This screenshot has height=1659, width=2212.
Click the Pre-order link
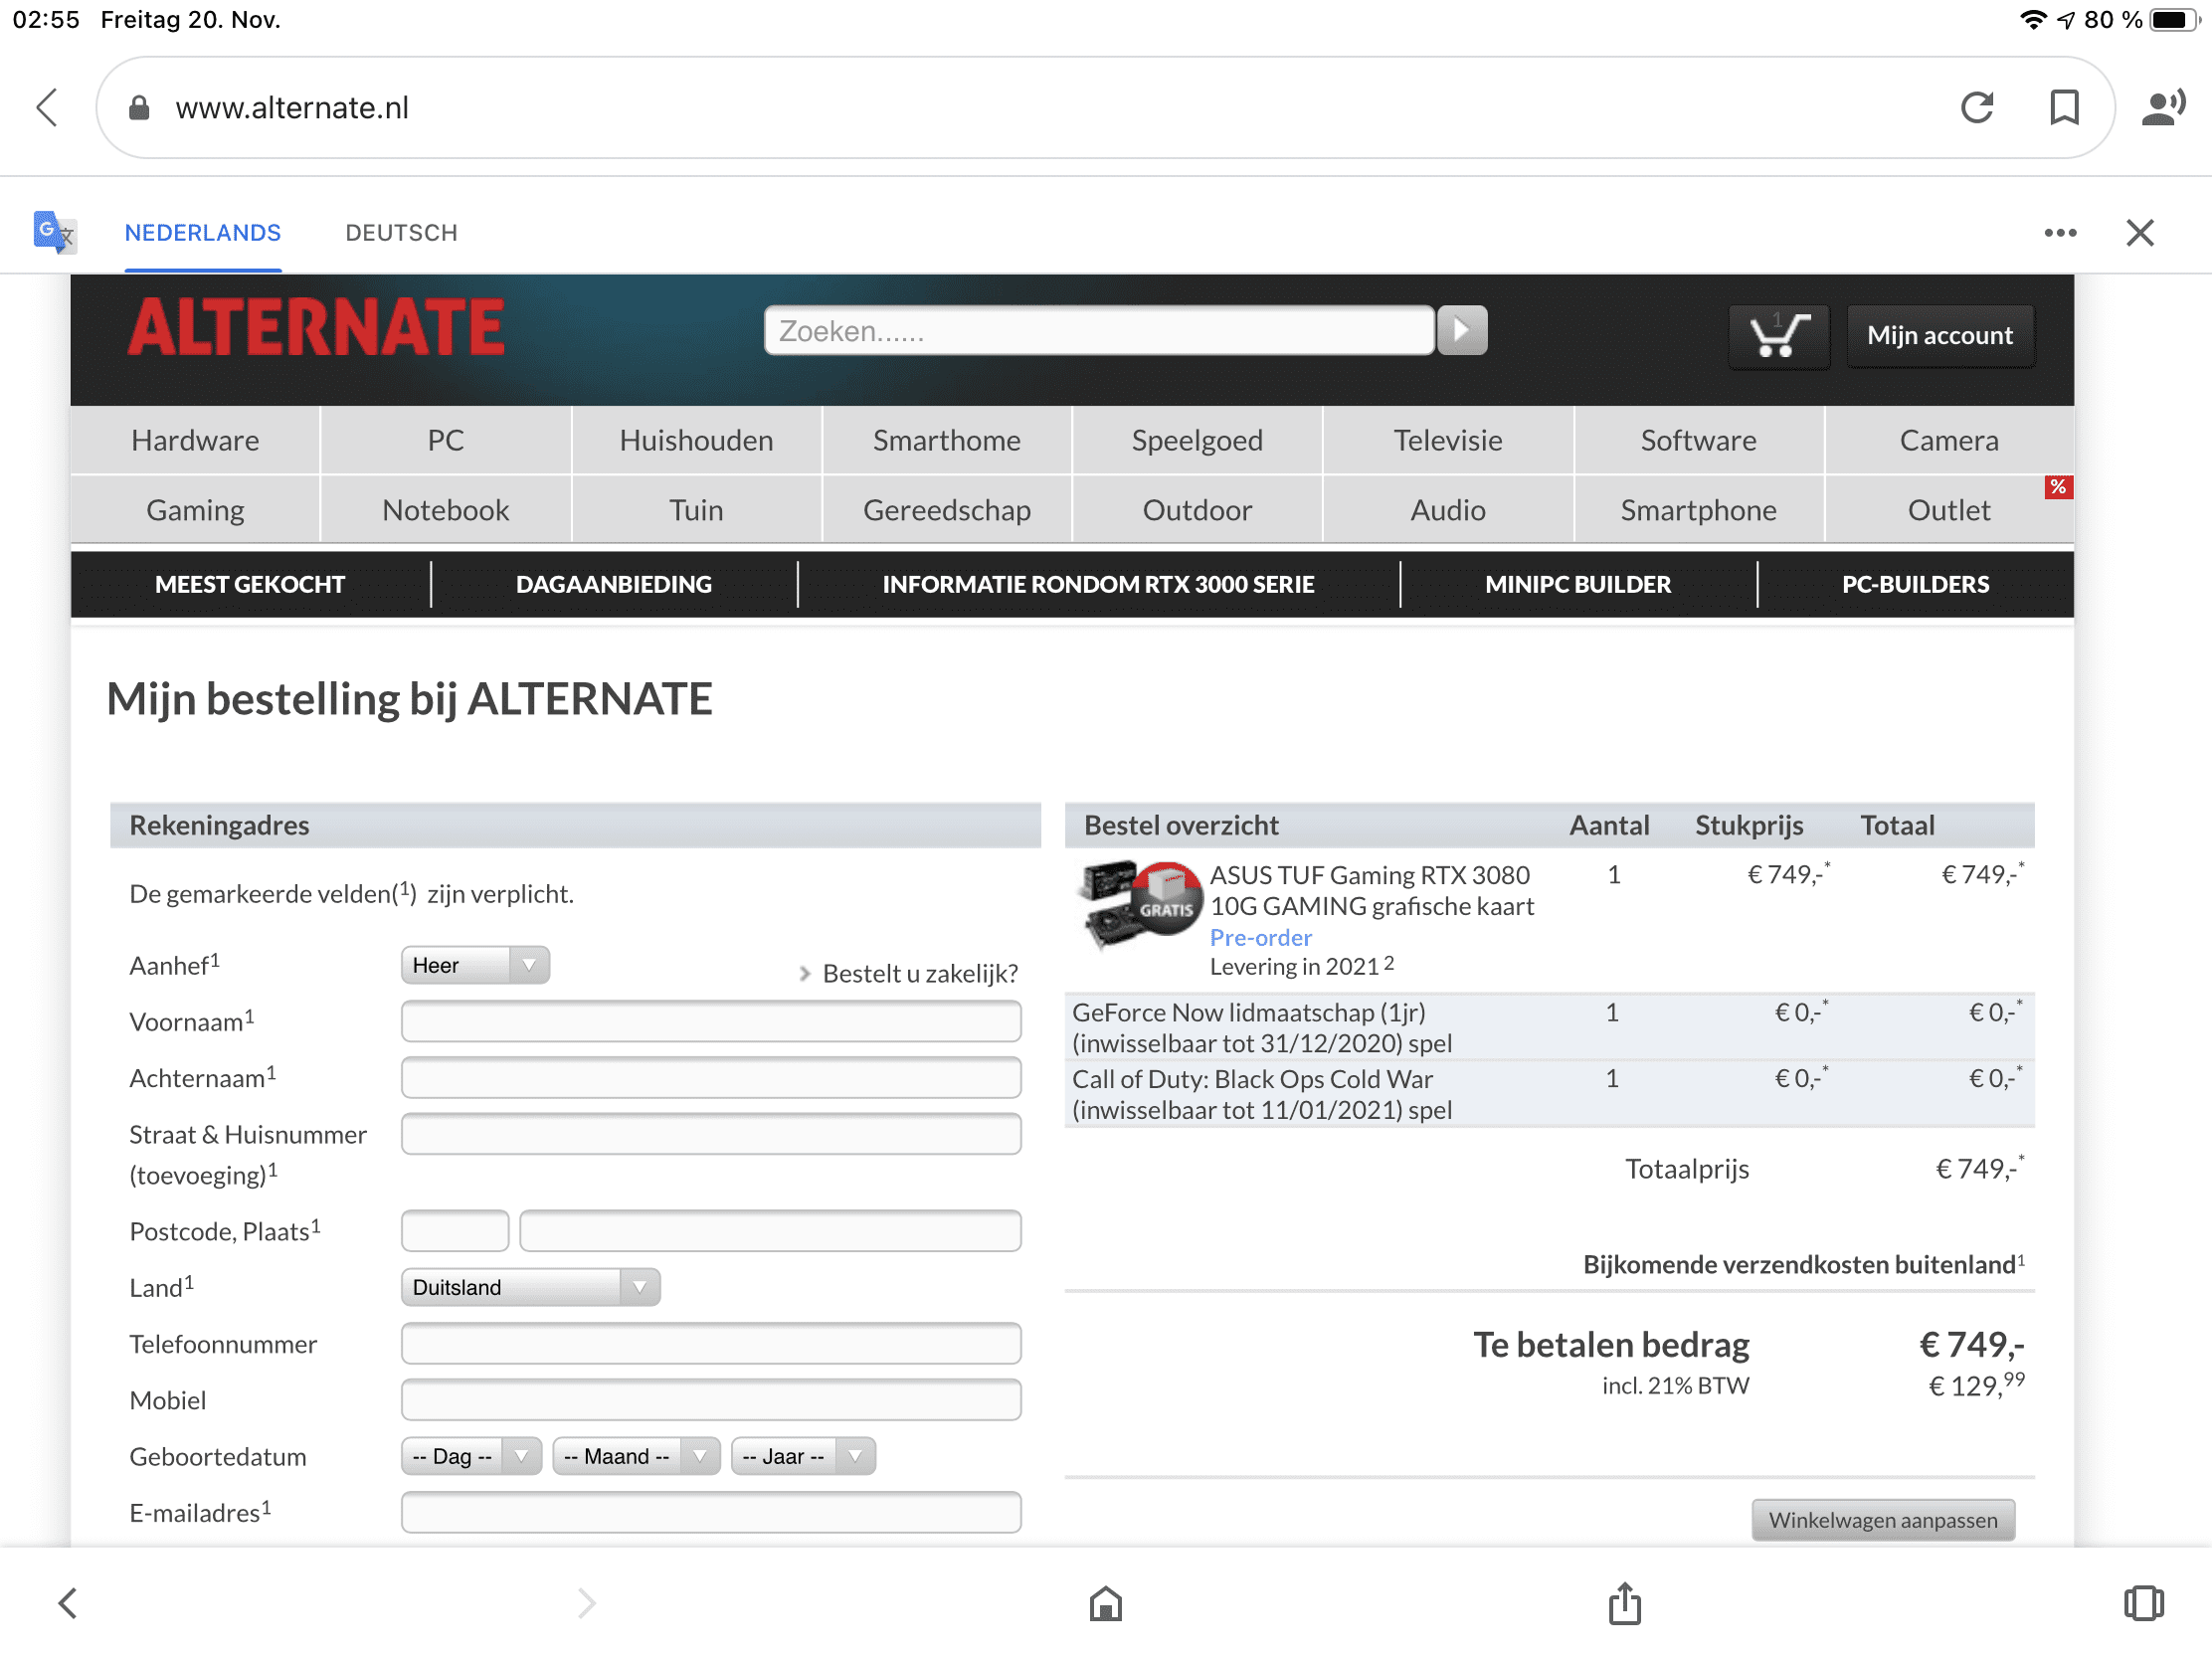1260,937
